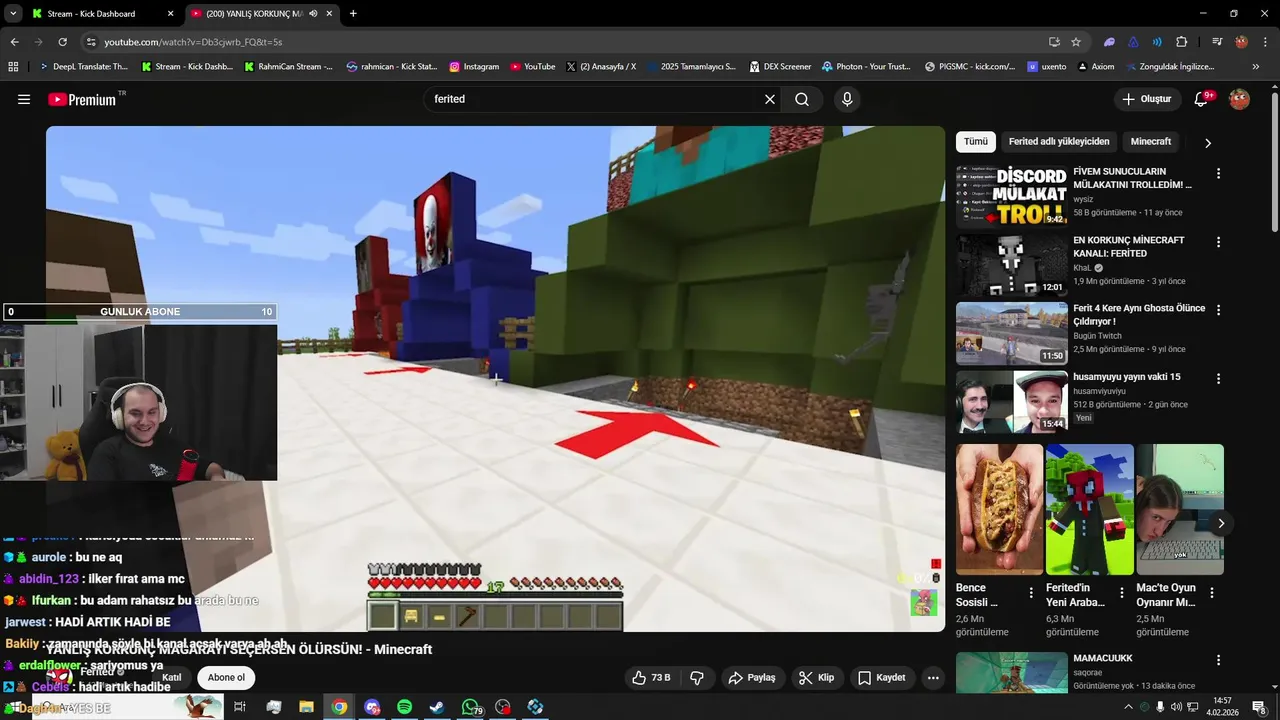1280x720 pixels.
Task: Bookmark this page with star icon
Action: point(1076,42)
